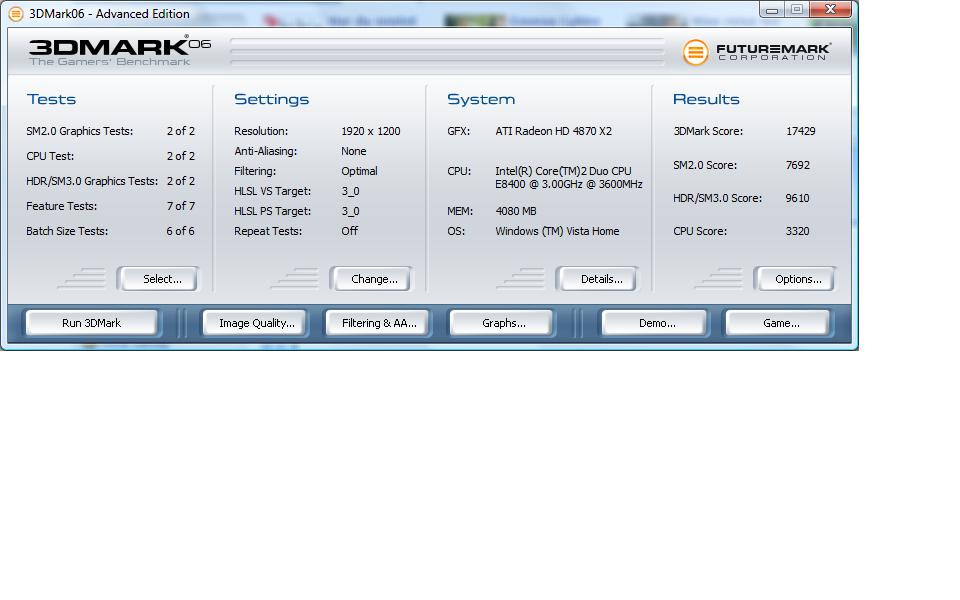
Task: Click the 3DMark06 logo in the header
Action: coord(120,51)
